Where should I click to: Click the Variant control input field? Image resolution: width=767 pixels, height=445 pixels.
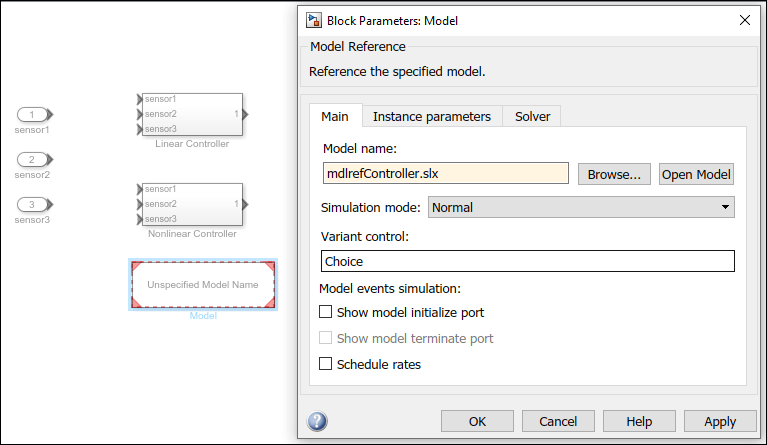pos(528,261)
